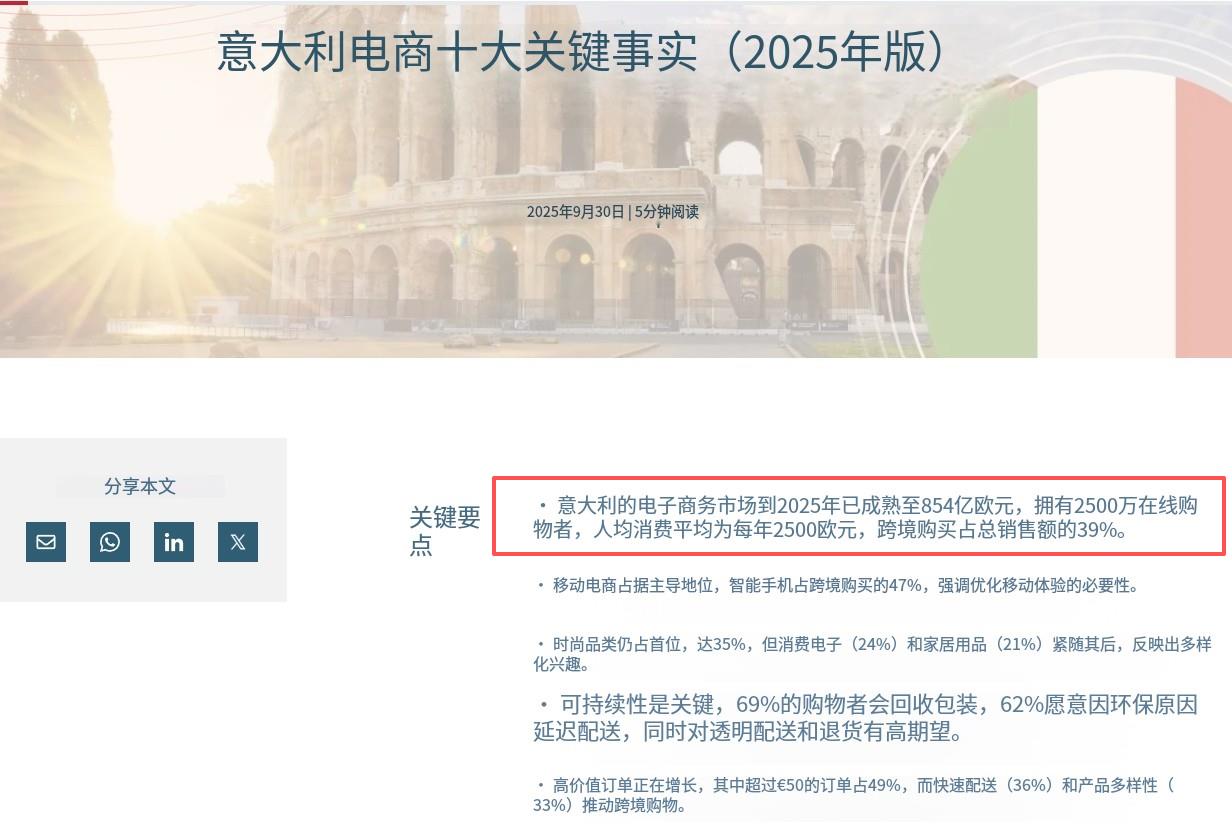Click the sustainability 69% packaging bullet
This screenshot has height=828, width=1232.
click(x=865, y=718)
